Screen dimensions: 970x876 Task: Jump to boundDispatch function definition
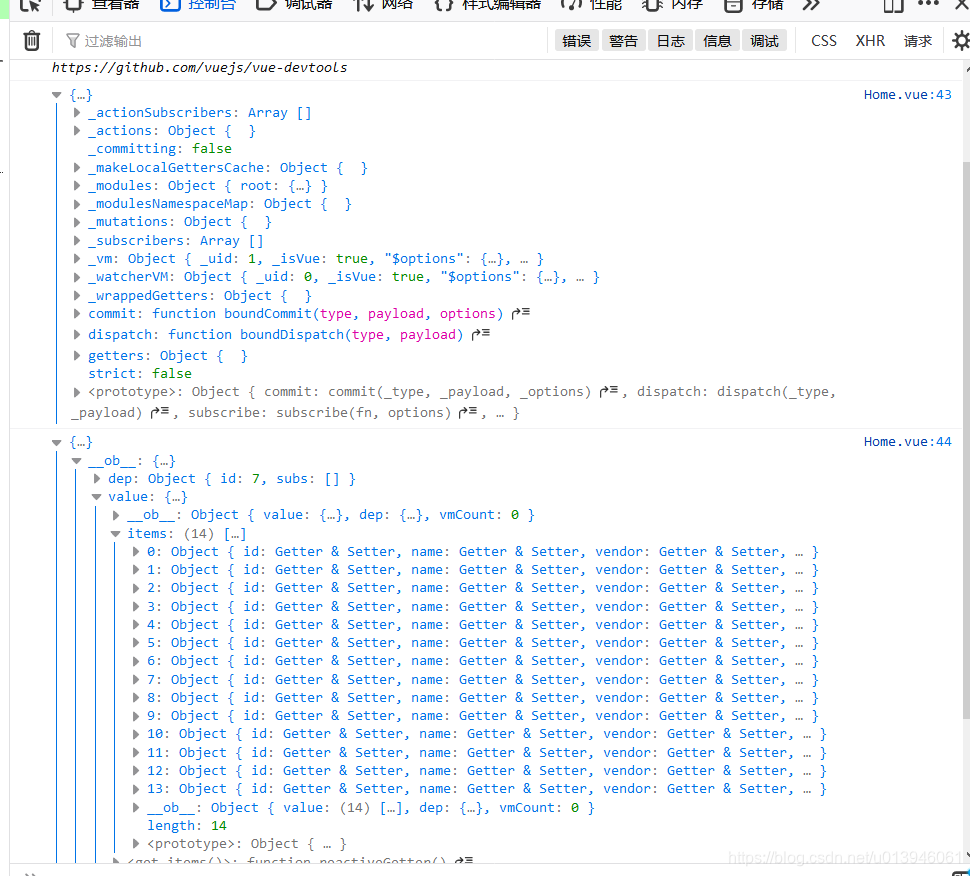[481, 334]
